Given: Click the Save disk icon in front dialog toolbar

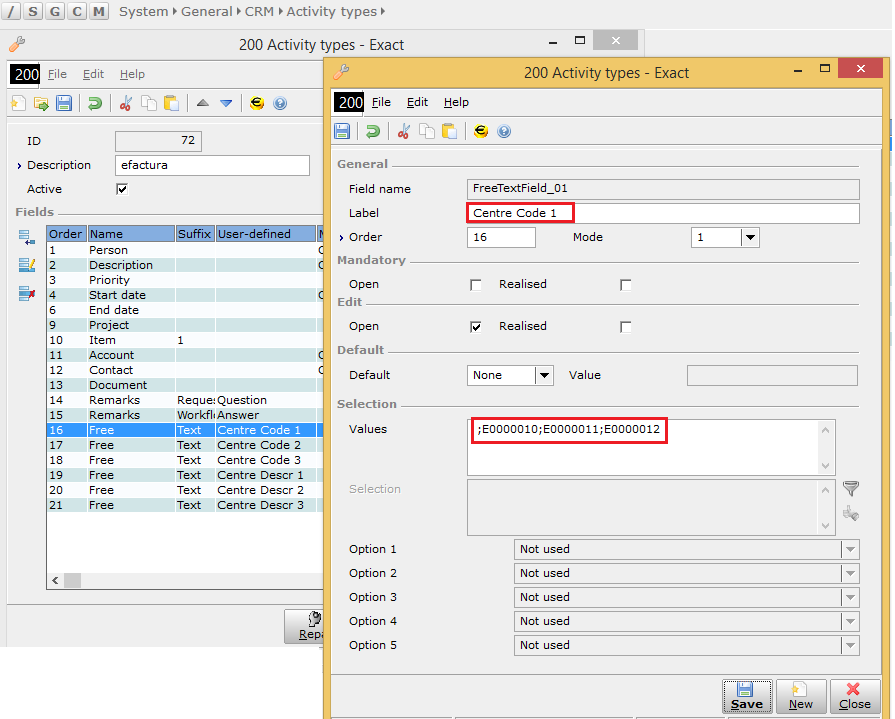Looking at the screenshot, I should 342,131.
